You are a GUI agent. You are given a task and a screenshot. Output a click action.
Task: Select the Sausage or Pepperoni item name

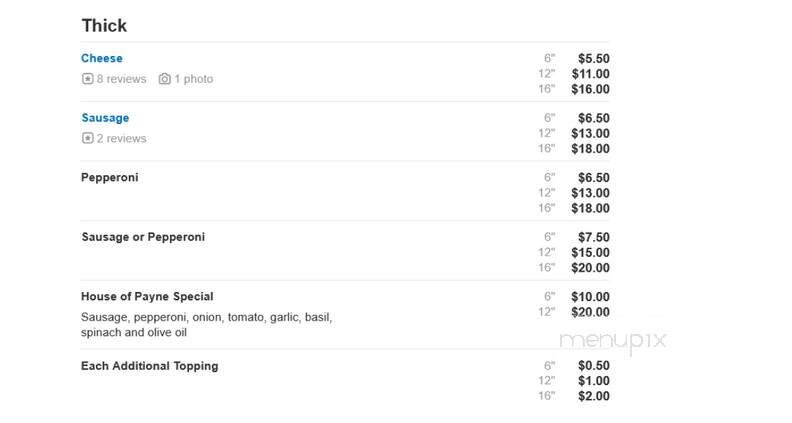143,237
